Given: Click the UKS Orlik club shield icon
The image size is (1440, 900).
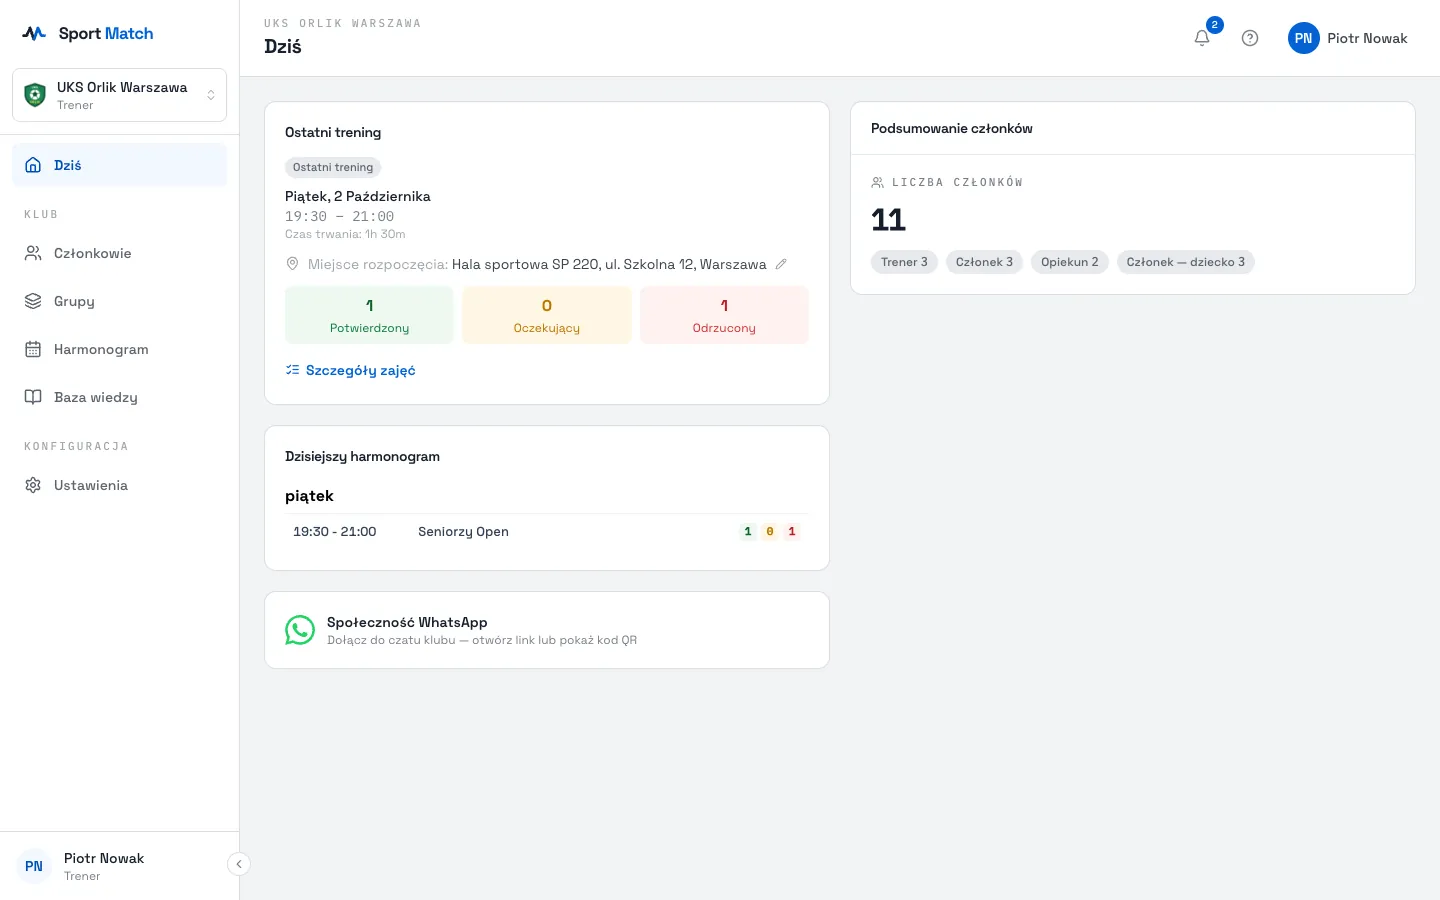Looking at the screenshot, I should (x=35, y=95).
